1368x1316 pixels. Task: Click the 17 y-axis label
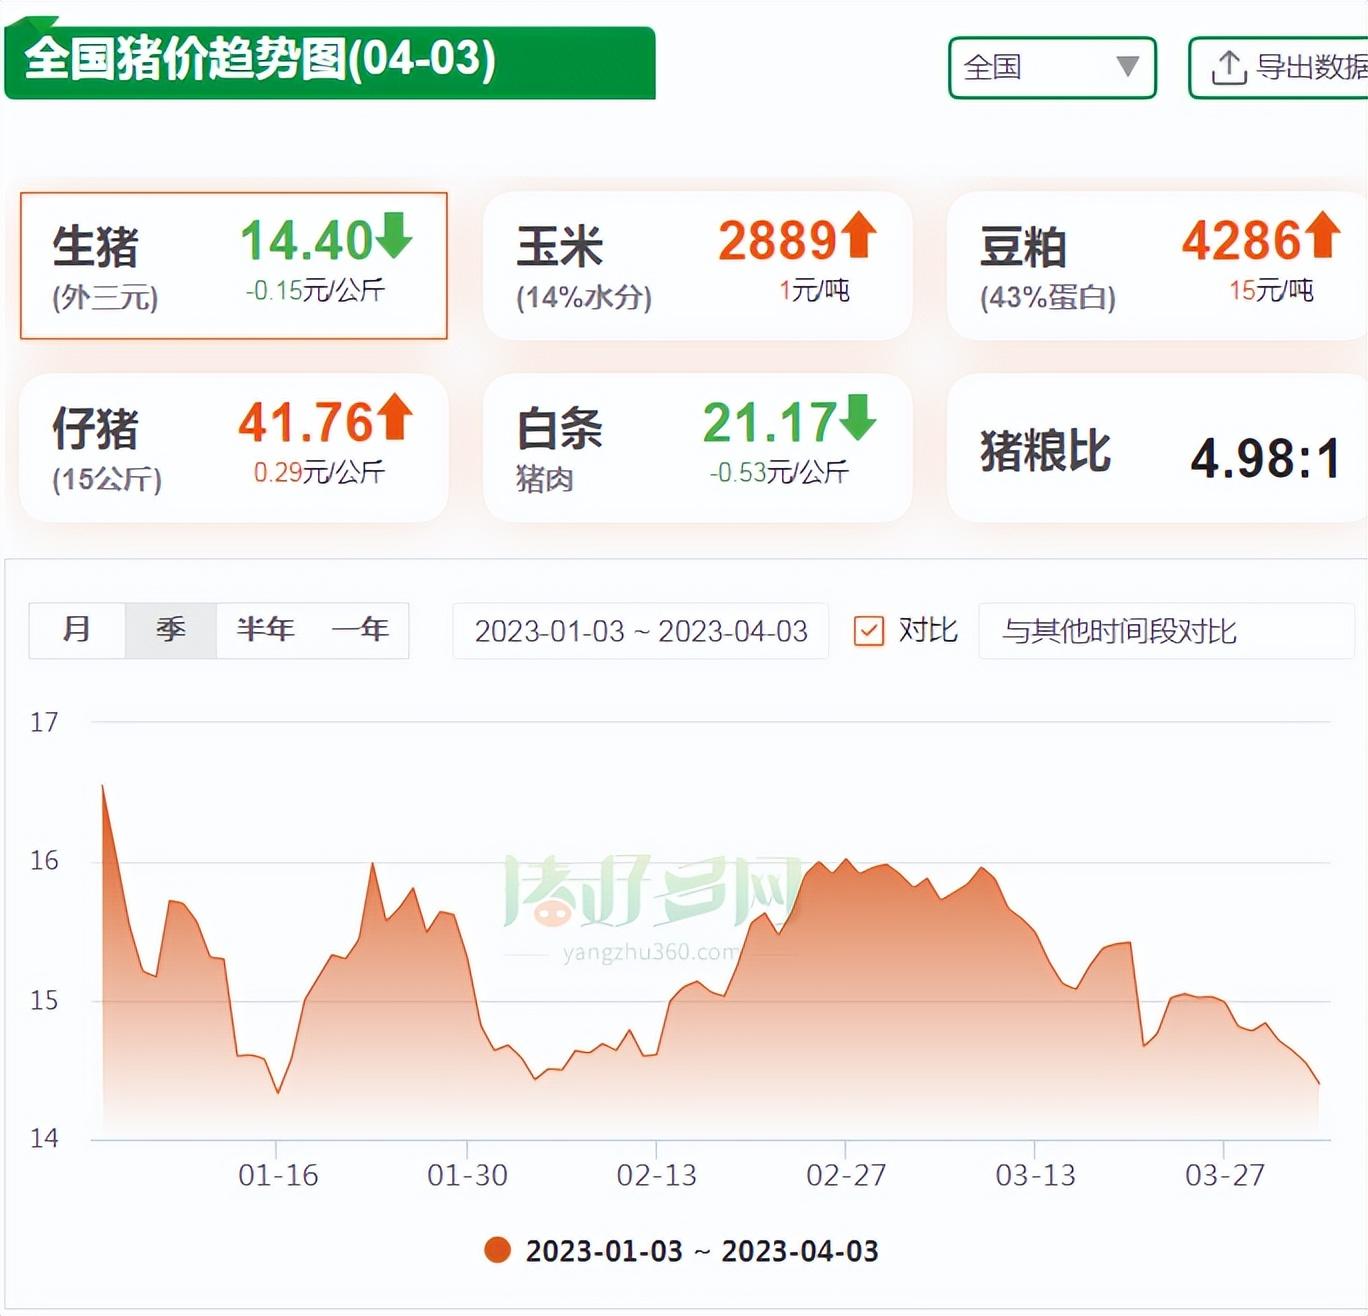click(x=44, y=722)
